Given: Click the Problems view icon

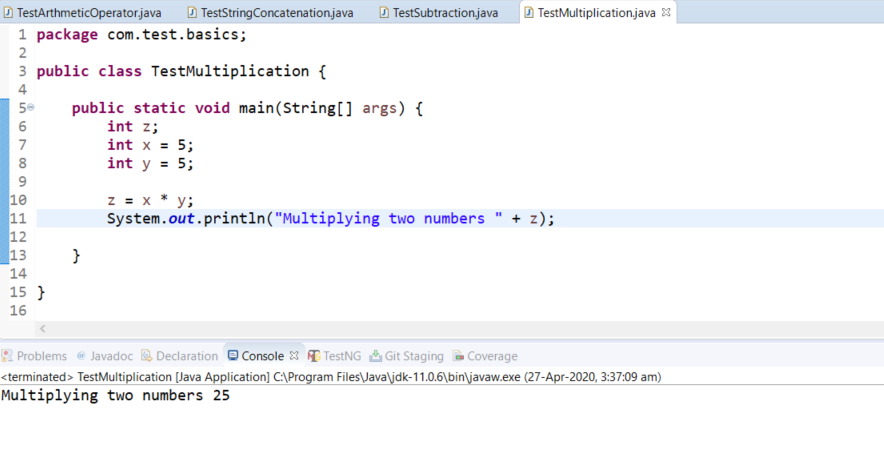Looking at the screenshot, I should (8, 356).
